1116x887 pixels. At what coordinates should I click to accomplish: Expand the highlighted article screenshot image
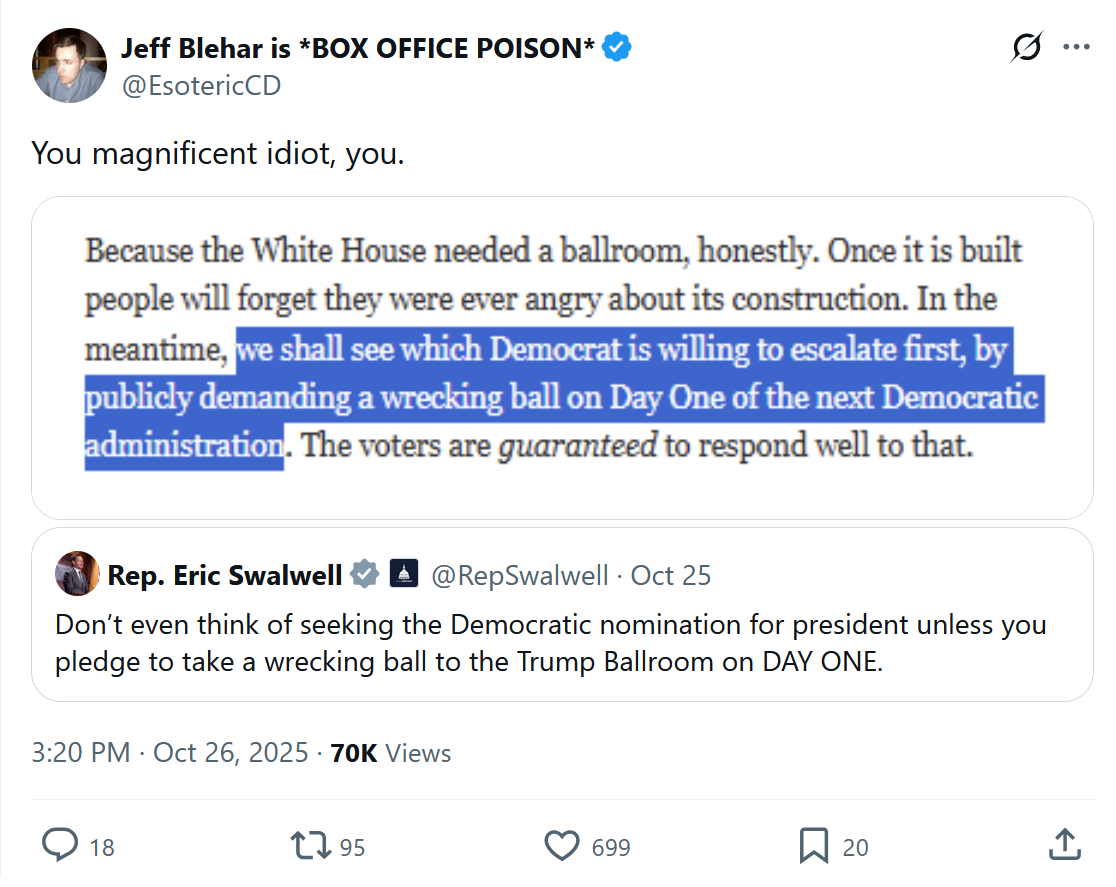tap(562, 357)
